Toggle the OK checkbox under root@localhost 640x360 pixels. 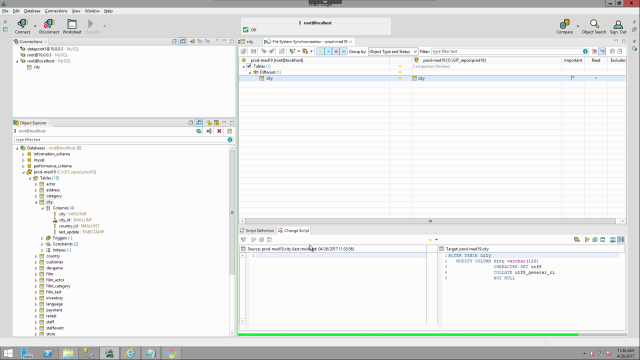tap(245, 30)
